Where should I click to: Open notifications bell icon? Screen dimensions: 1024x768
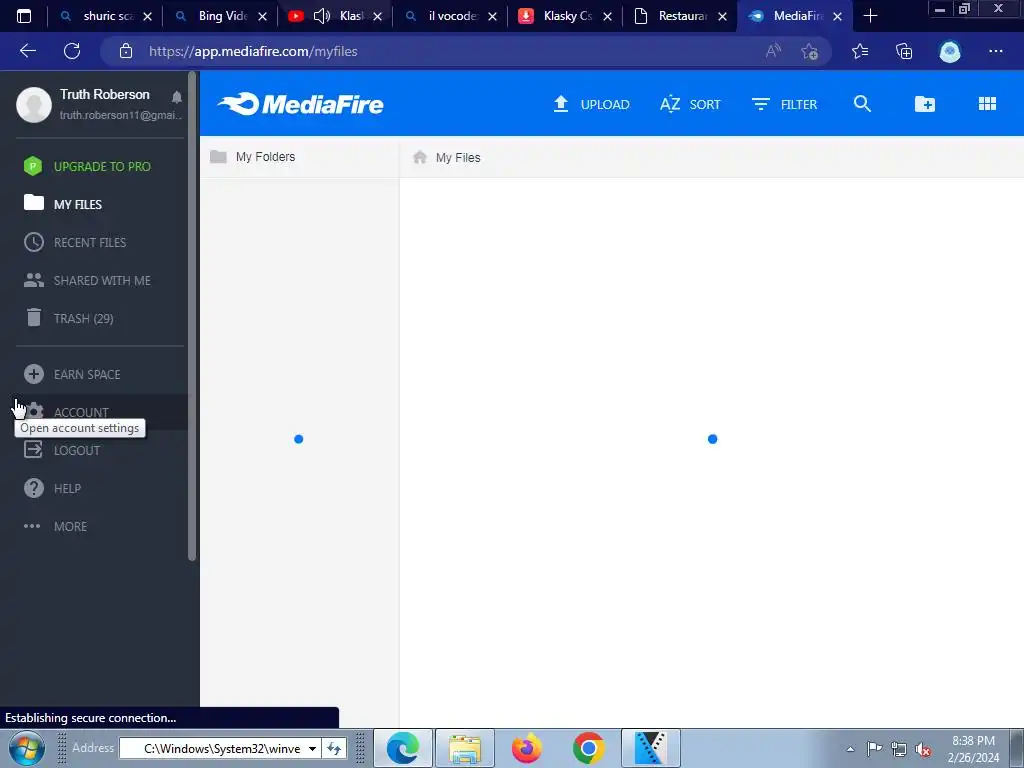(x=176, y=97)
